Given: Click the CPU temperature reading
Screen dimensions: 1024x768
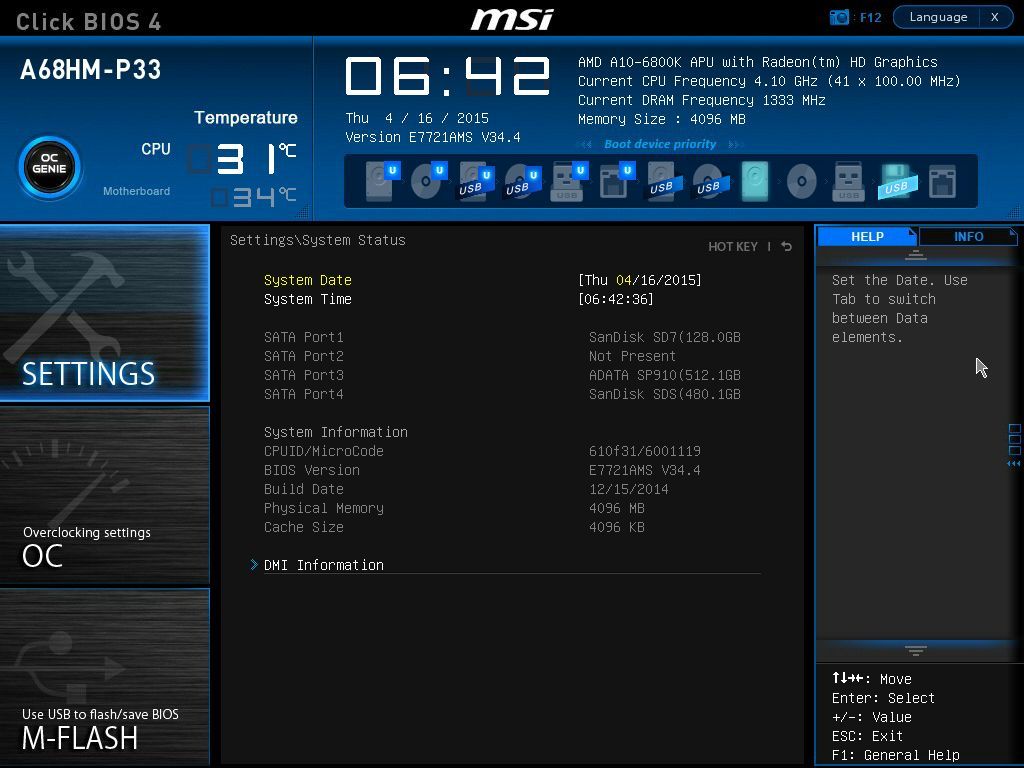Looking at the screenshot, I should coord(243,159).
